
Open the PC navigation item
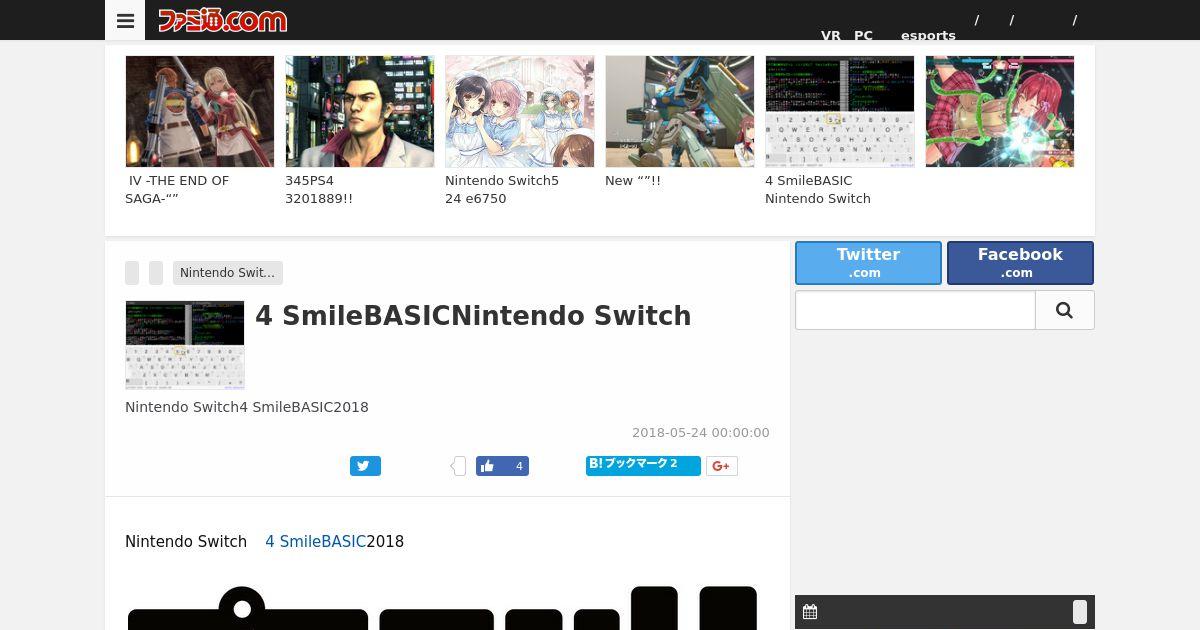(863, 35)
